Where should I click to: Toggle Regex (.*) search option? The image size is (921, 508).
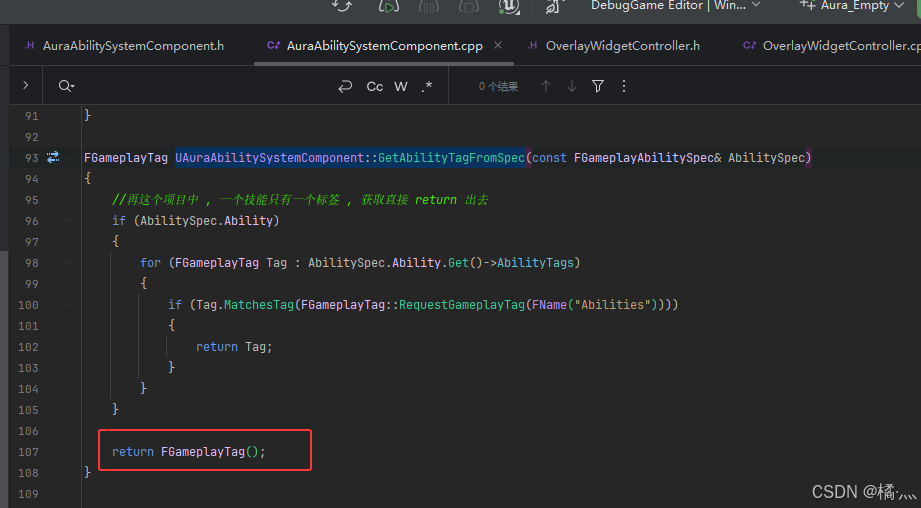coord(427,86)
